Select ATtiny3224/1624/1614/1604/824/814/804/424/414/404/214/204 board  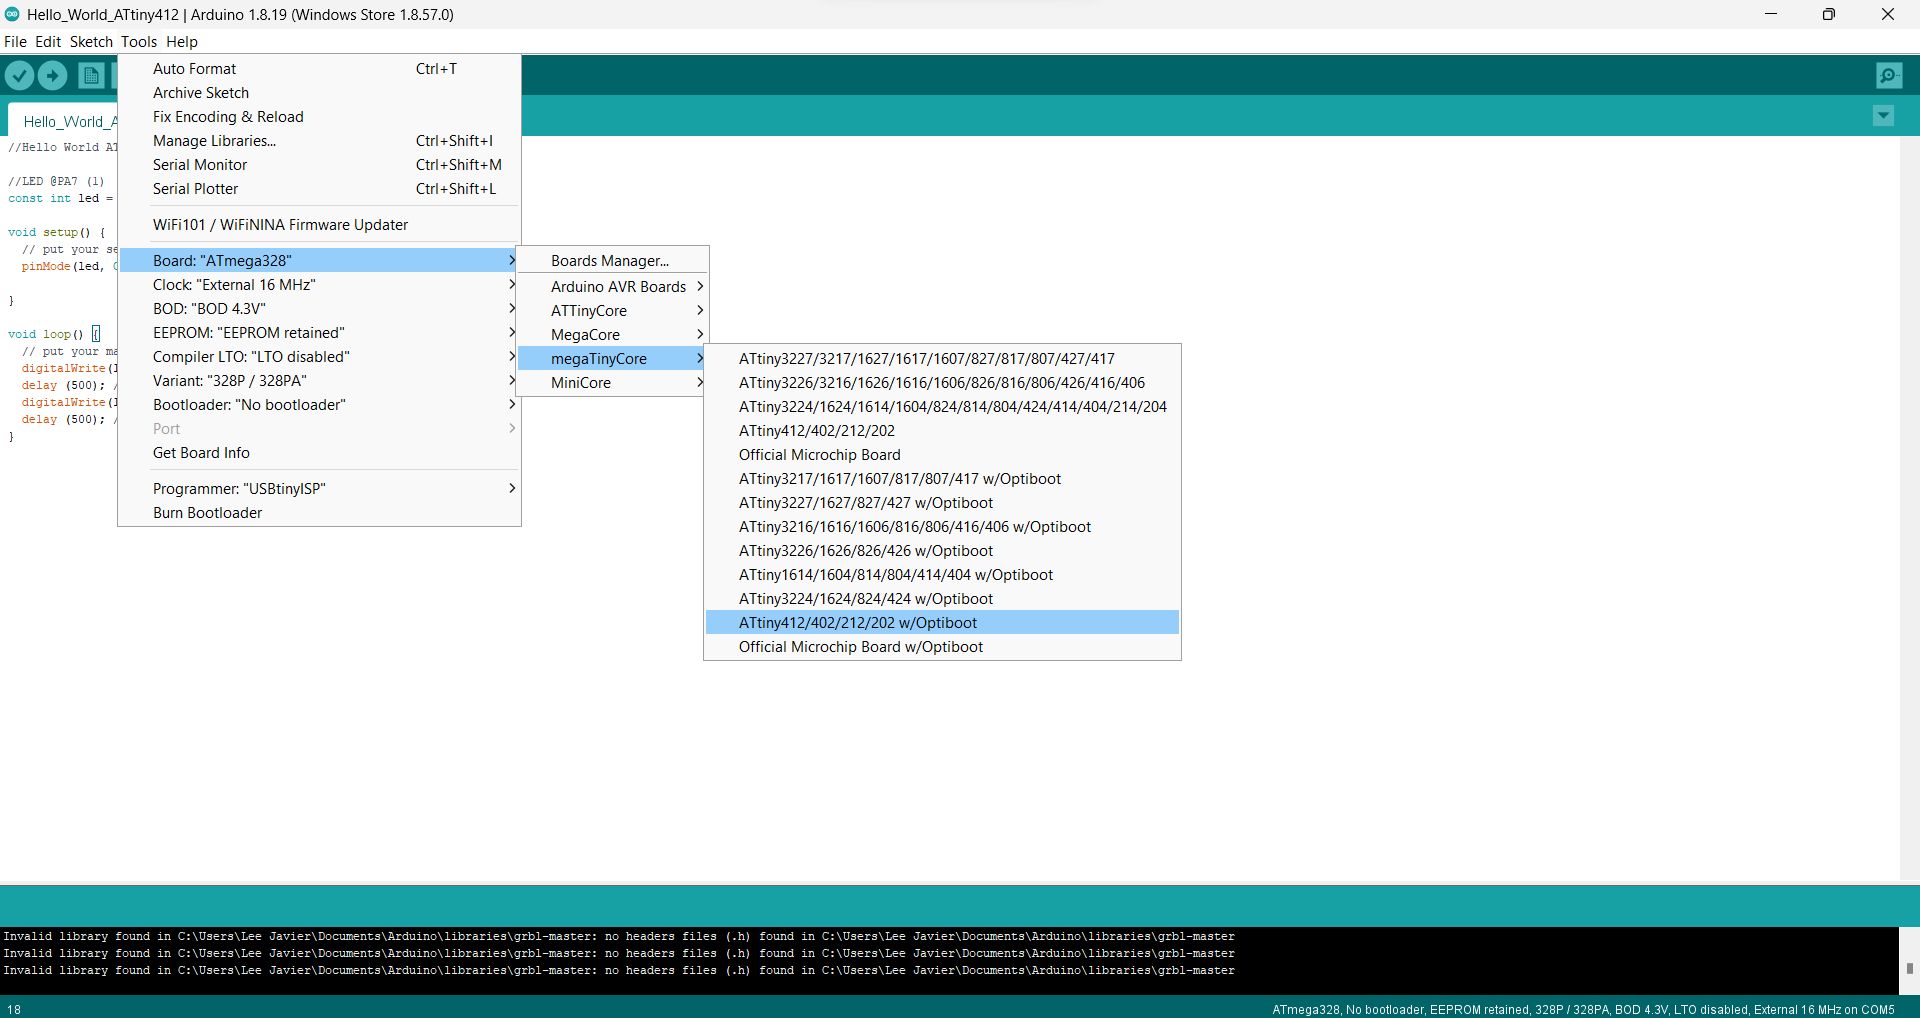pos(942,407)
